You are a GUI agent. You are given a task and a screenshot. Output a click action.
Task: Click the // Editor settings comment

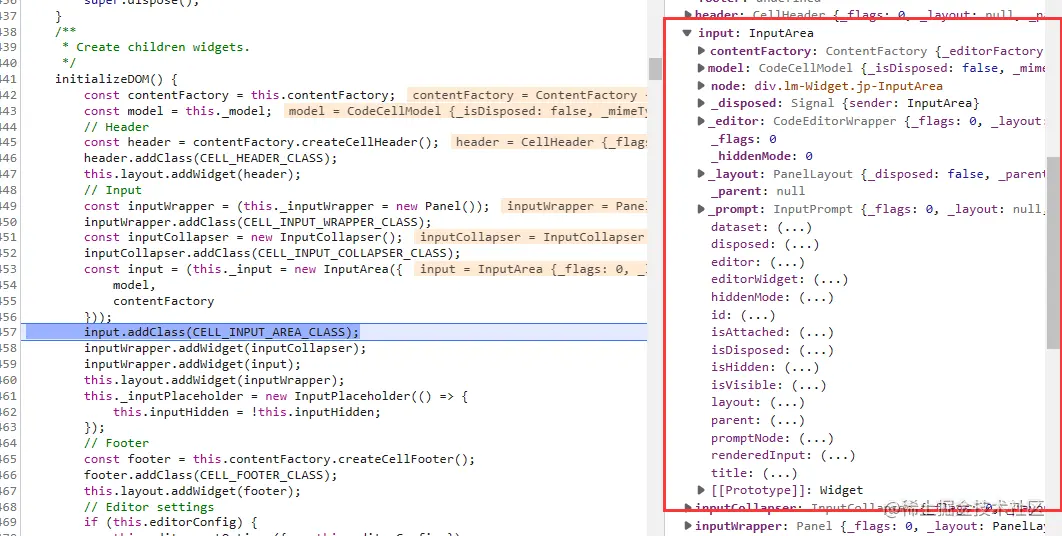click(x=149, y=507)
